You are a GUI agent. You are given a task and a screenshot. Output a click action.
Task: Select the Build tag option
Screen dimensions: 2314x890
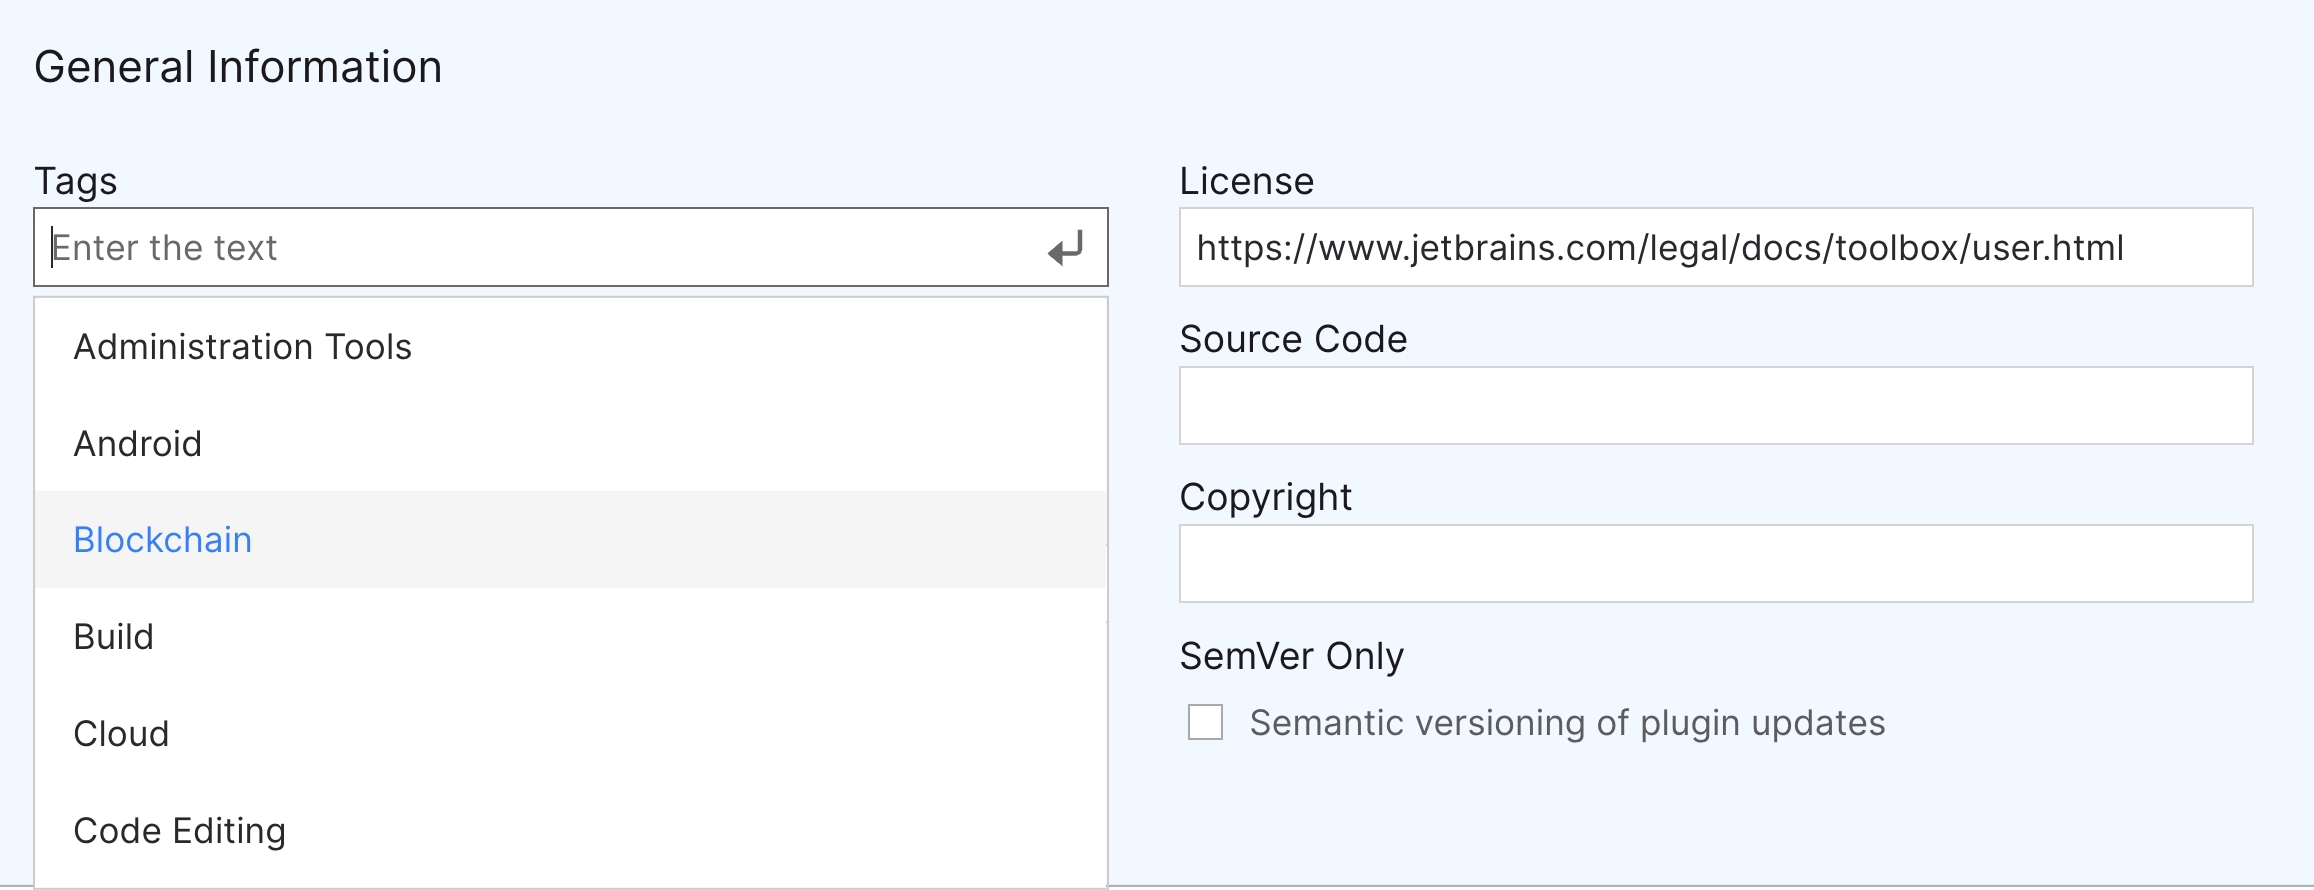[571, 637]
